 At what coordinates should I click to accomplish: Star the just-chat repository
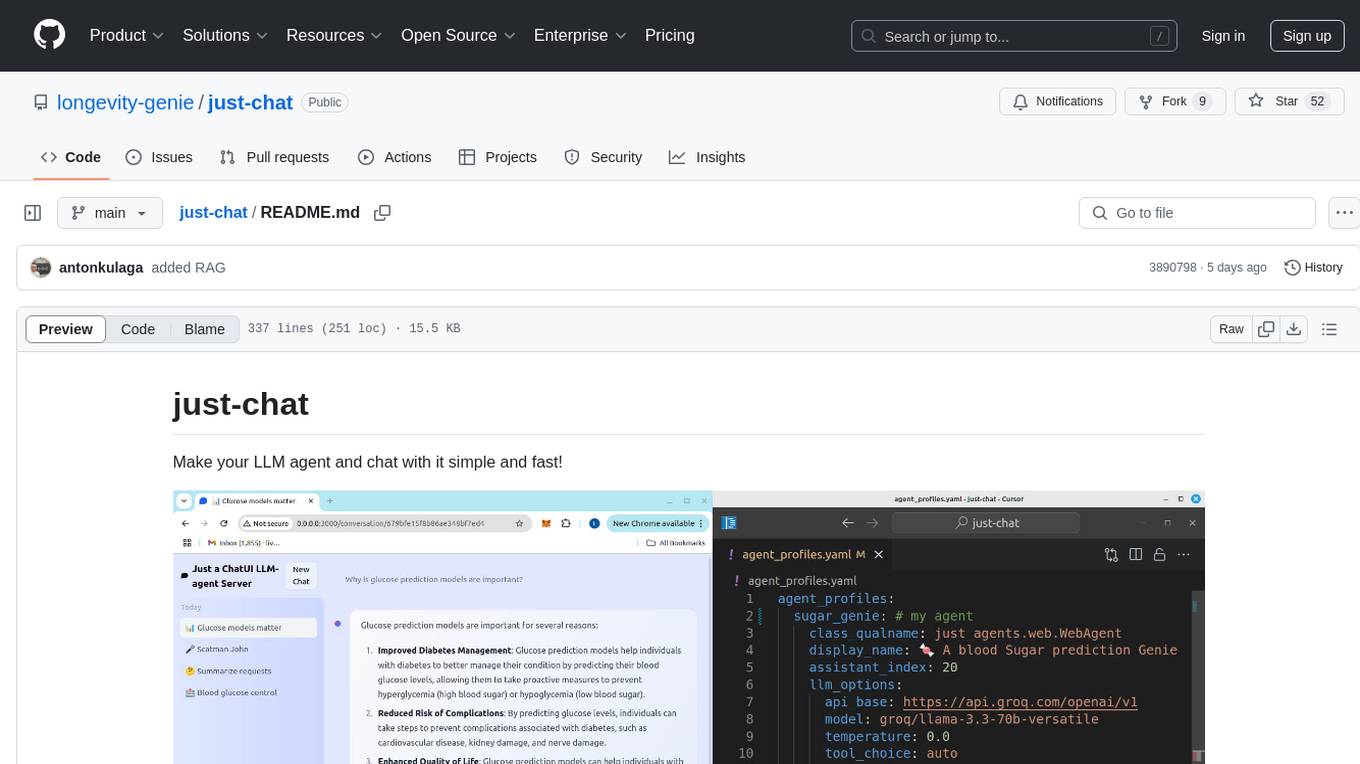point(1290,101)
